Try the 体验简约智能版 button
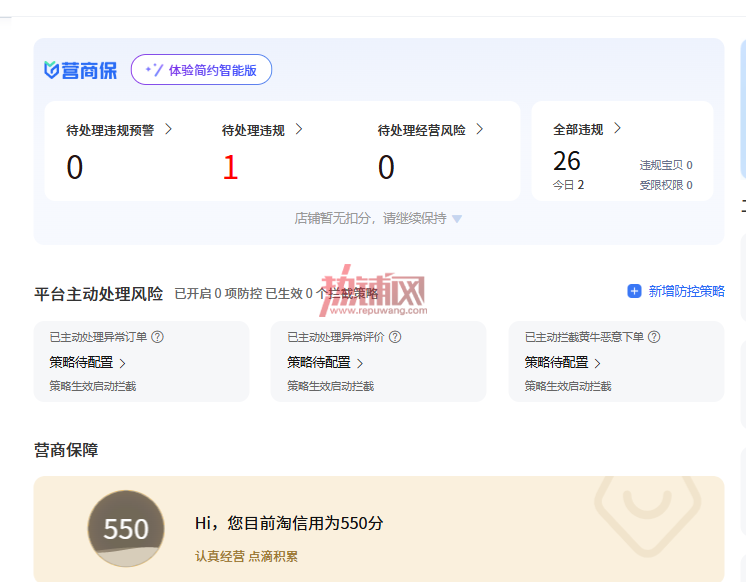This screenshot has height=582, width=746. [x=201, y=70]
